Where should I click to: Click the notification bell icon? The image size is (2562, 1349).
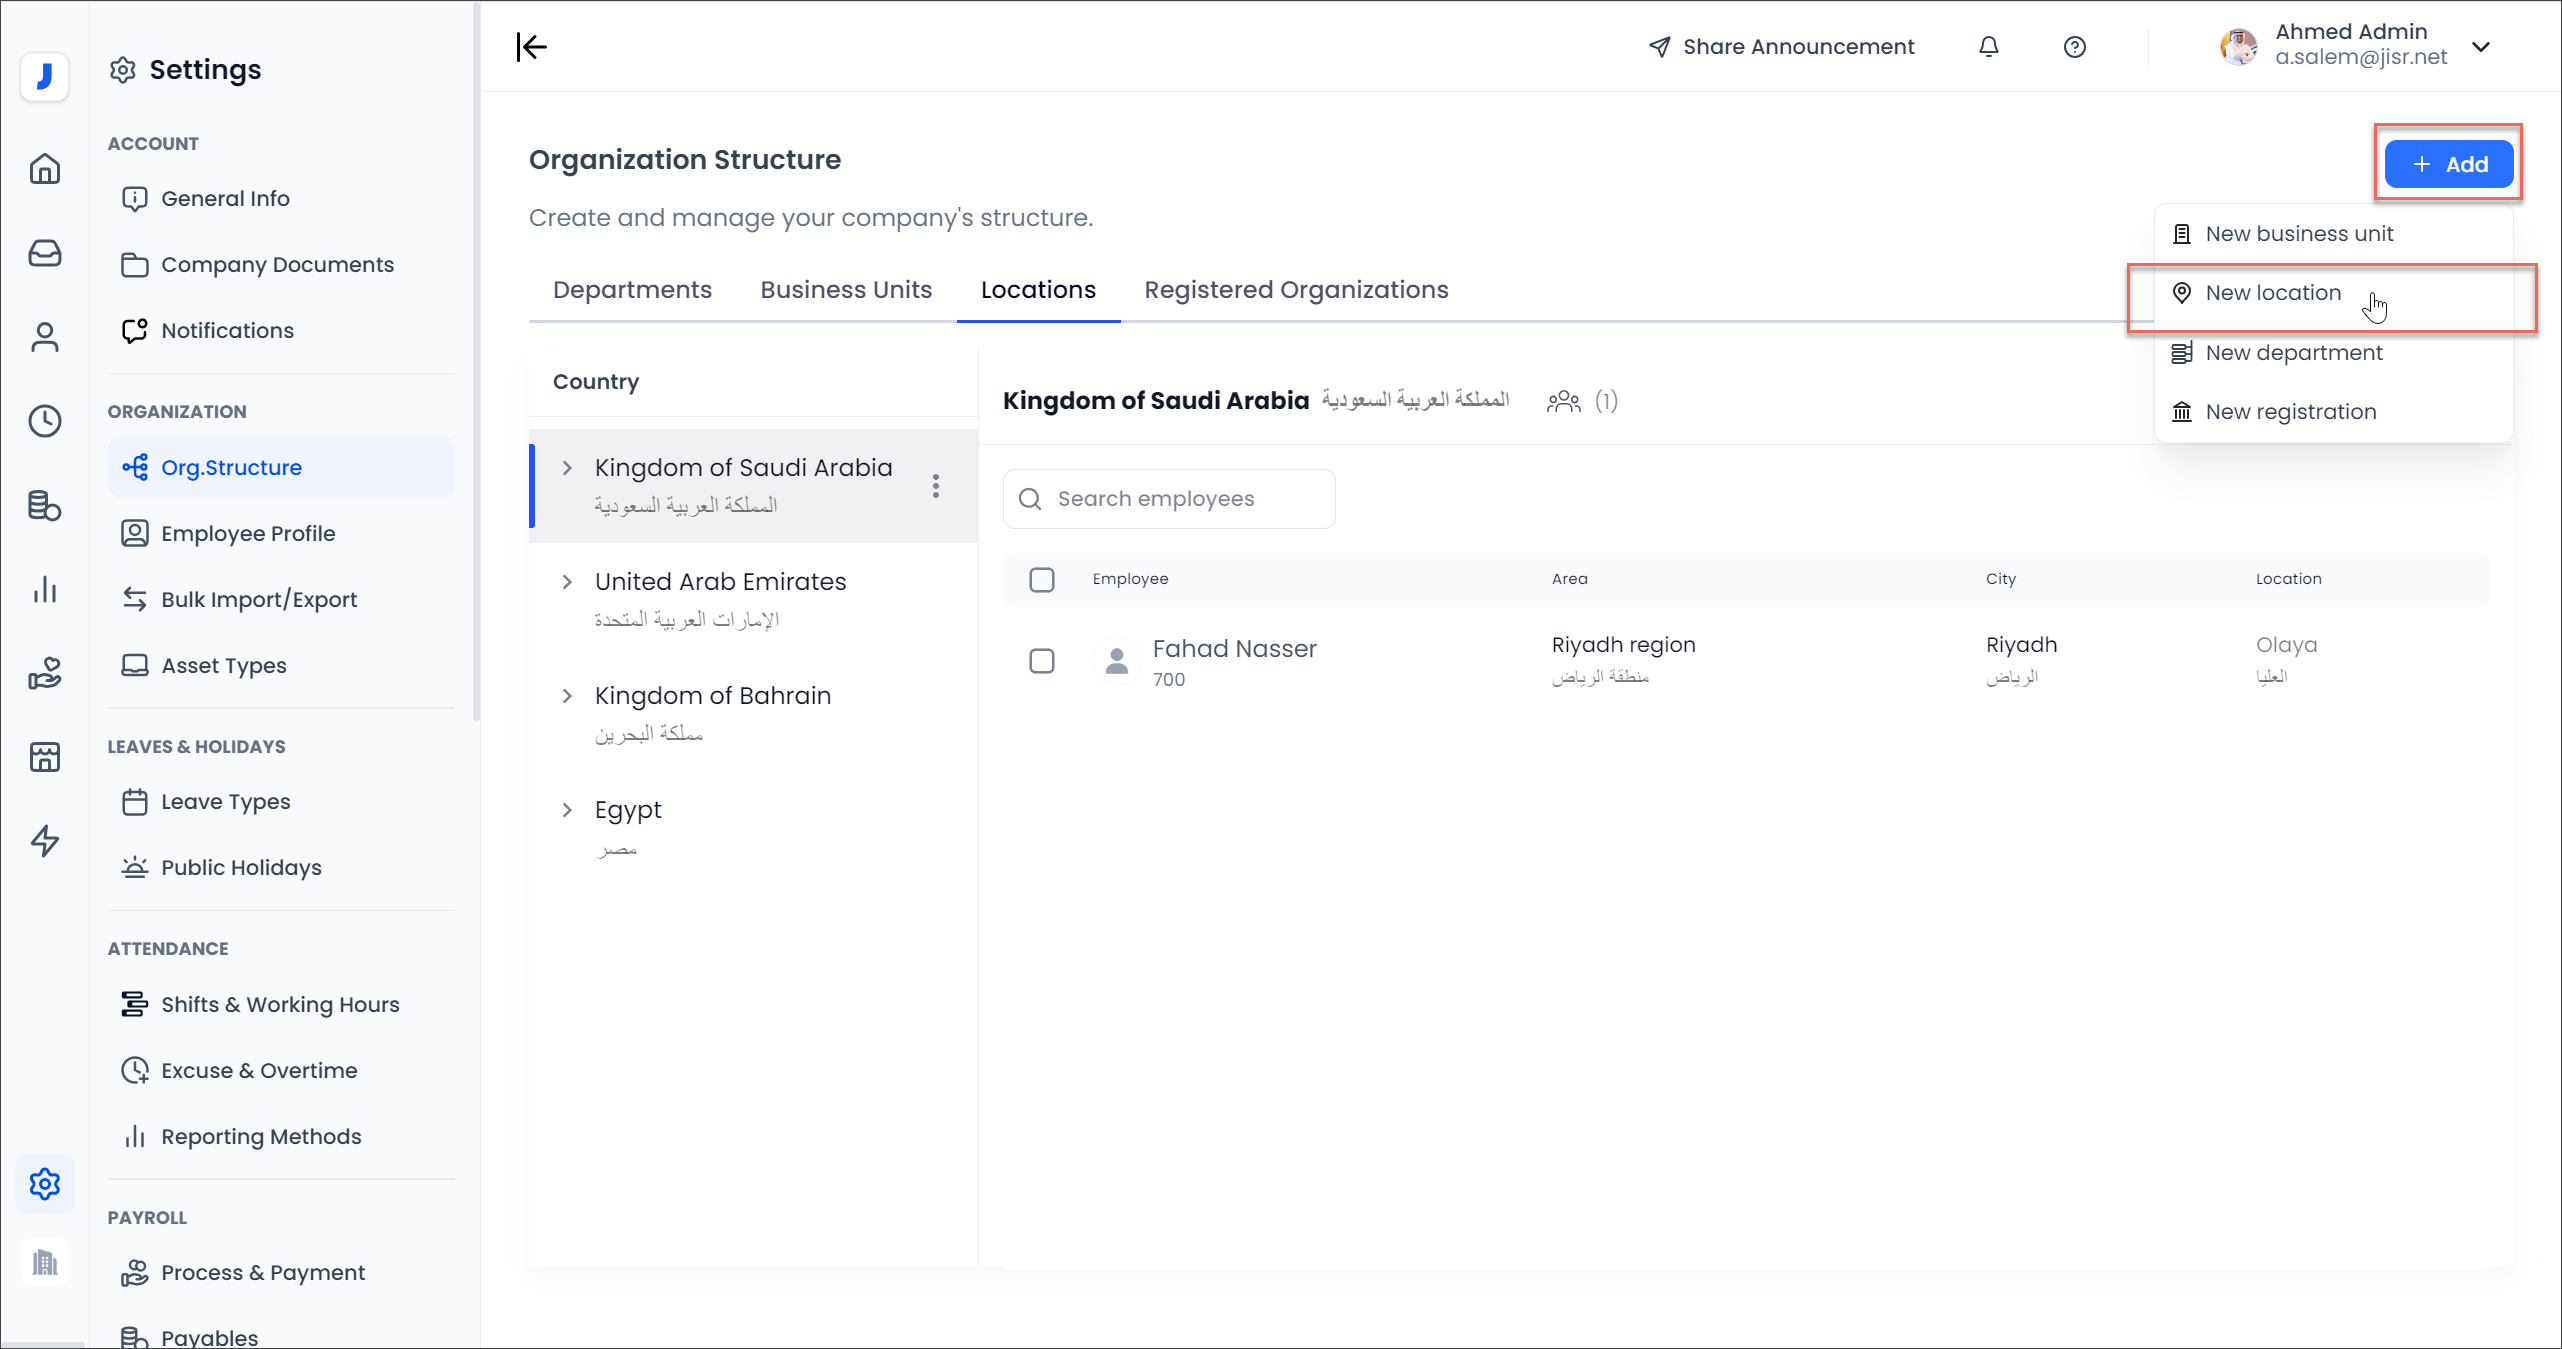1988,47
